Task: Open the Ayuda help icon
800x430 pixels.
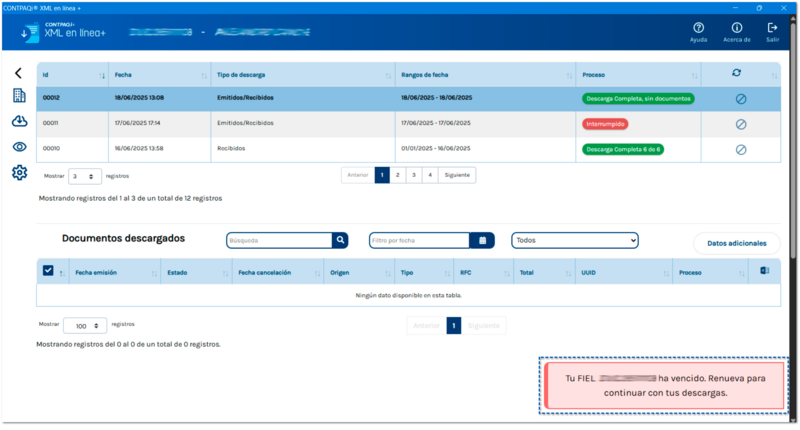Action: point(698,29)
